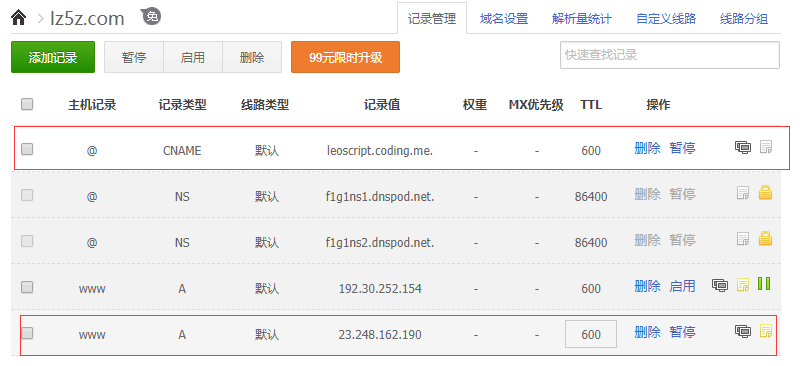Click the orange 99元限时升级 button
This screenshot has height=366, width=800.
click(x=345, y=57)
